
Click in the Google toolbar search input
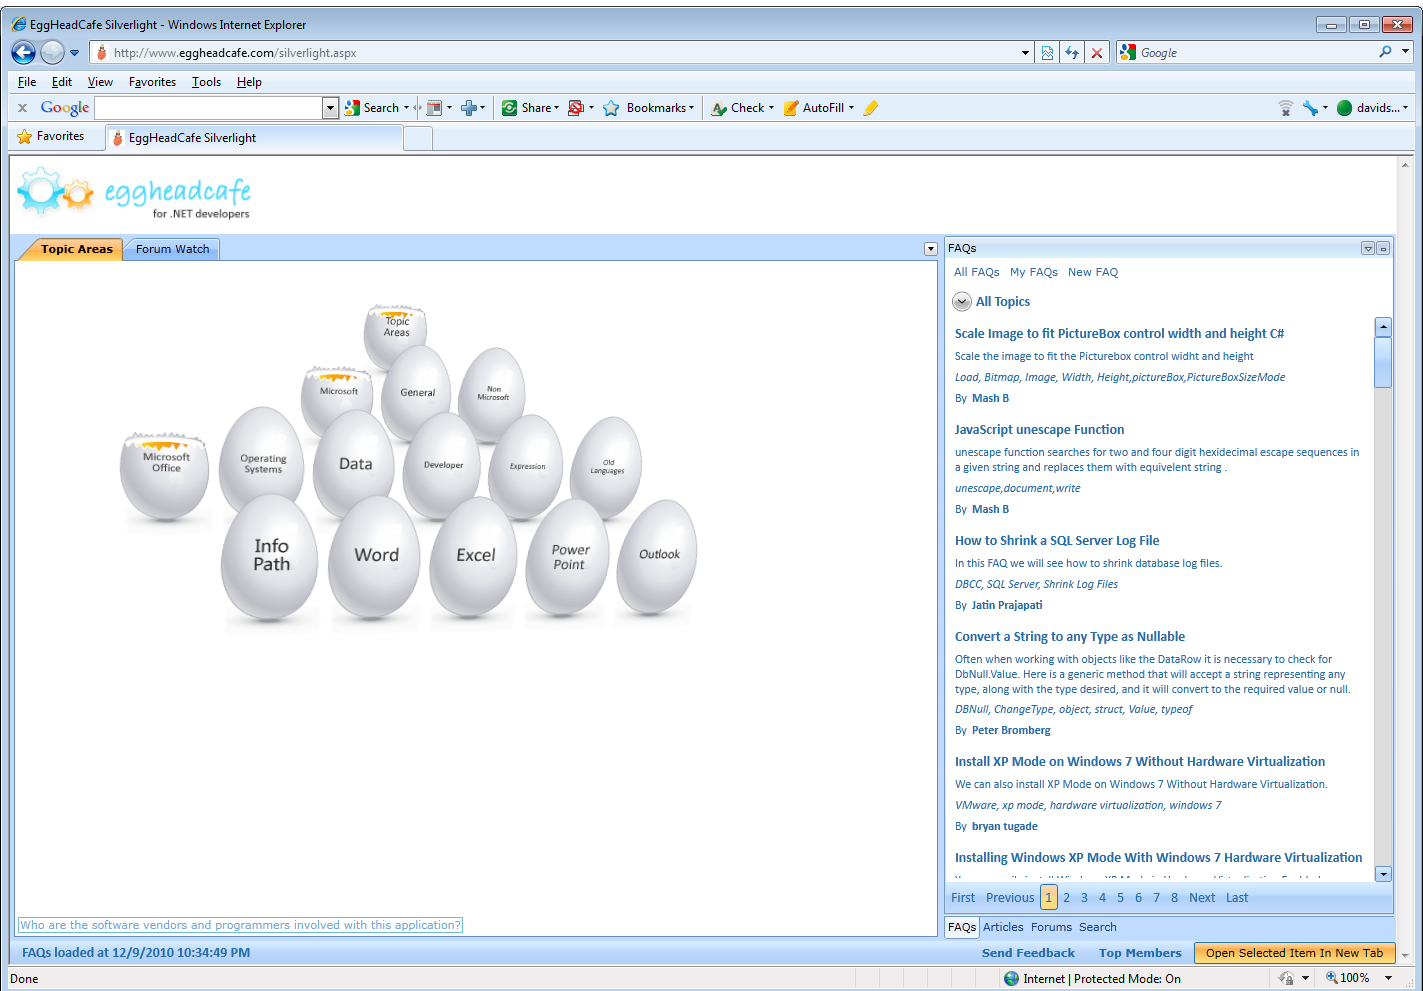[208, 108]
